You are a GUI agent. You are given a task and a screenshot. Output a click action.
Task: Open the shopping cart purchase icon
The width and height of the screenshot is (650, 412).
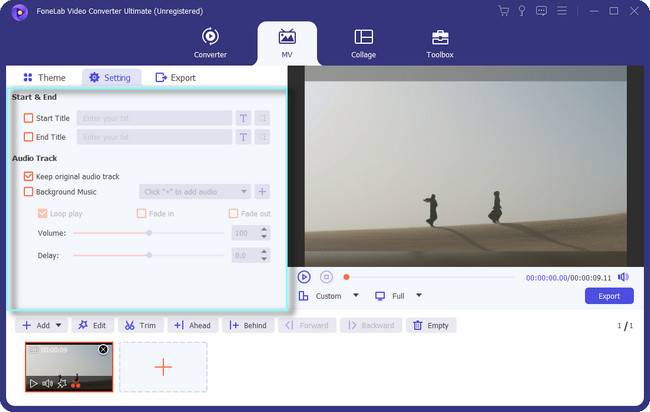click(x=504, y=11)
